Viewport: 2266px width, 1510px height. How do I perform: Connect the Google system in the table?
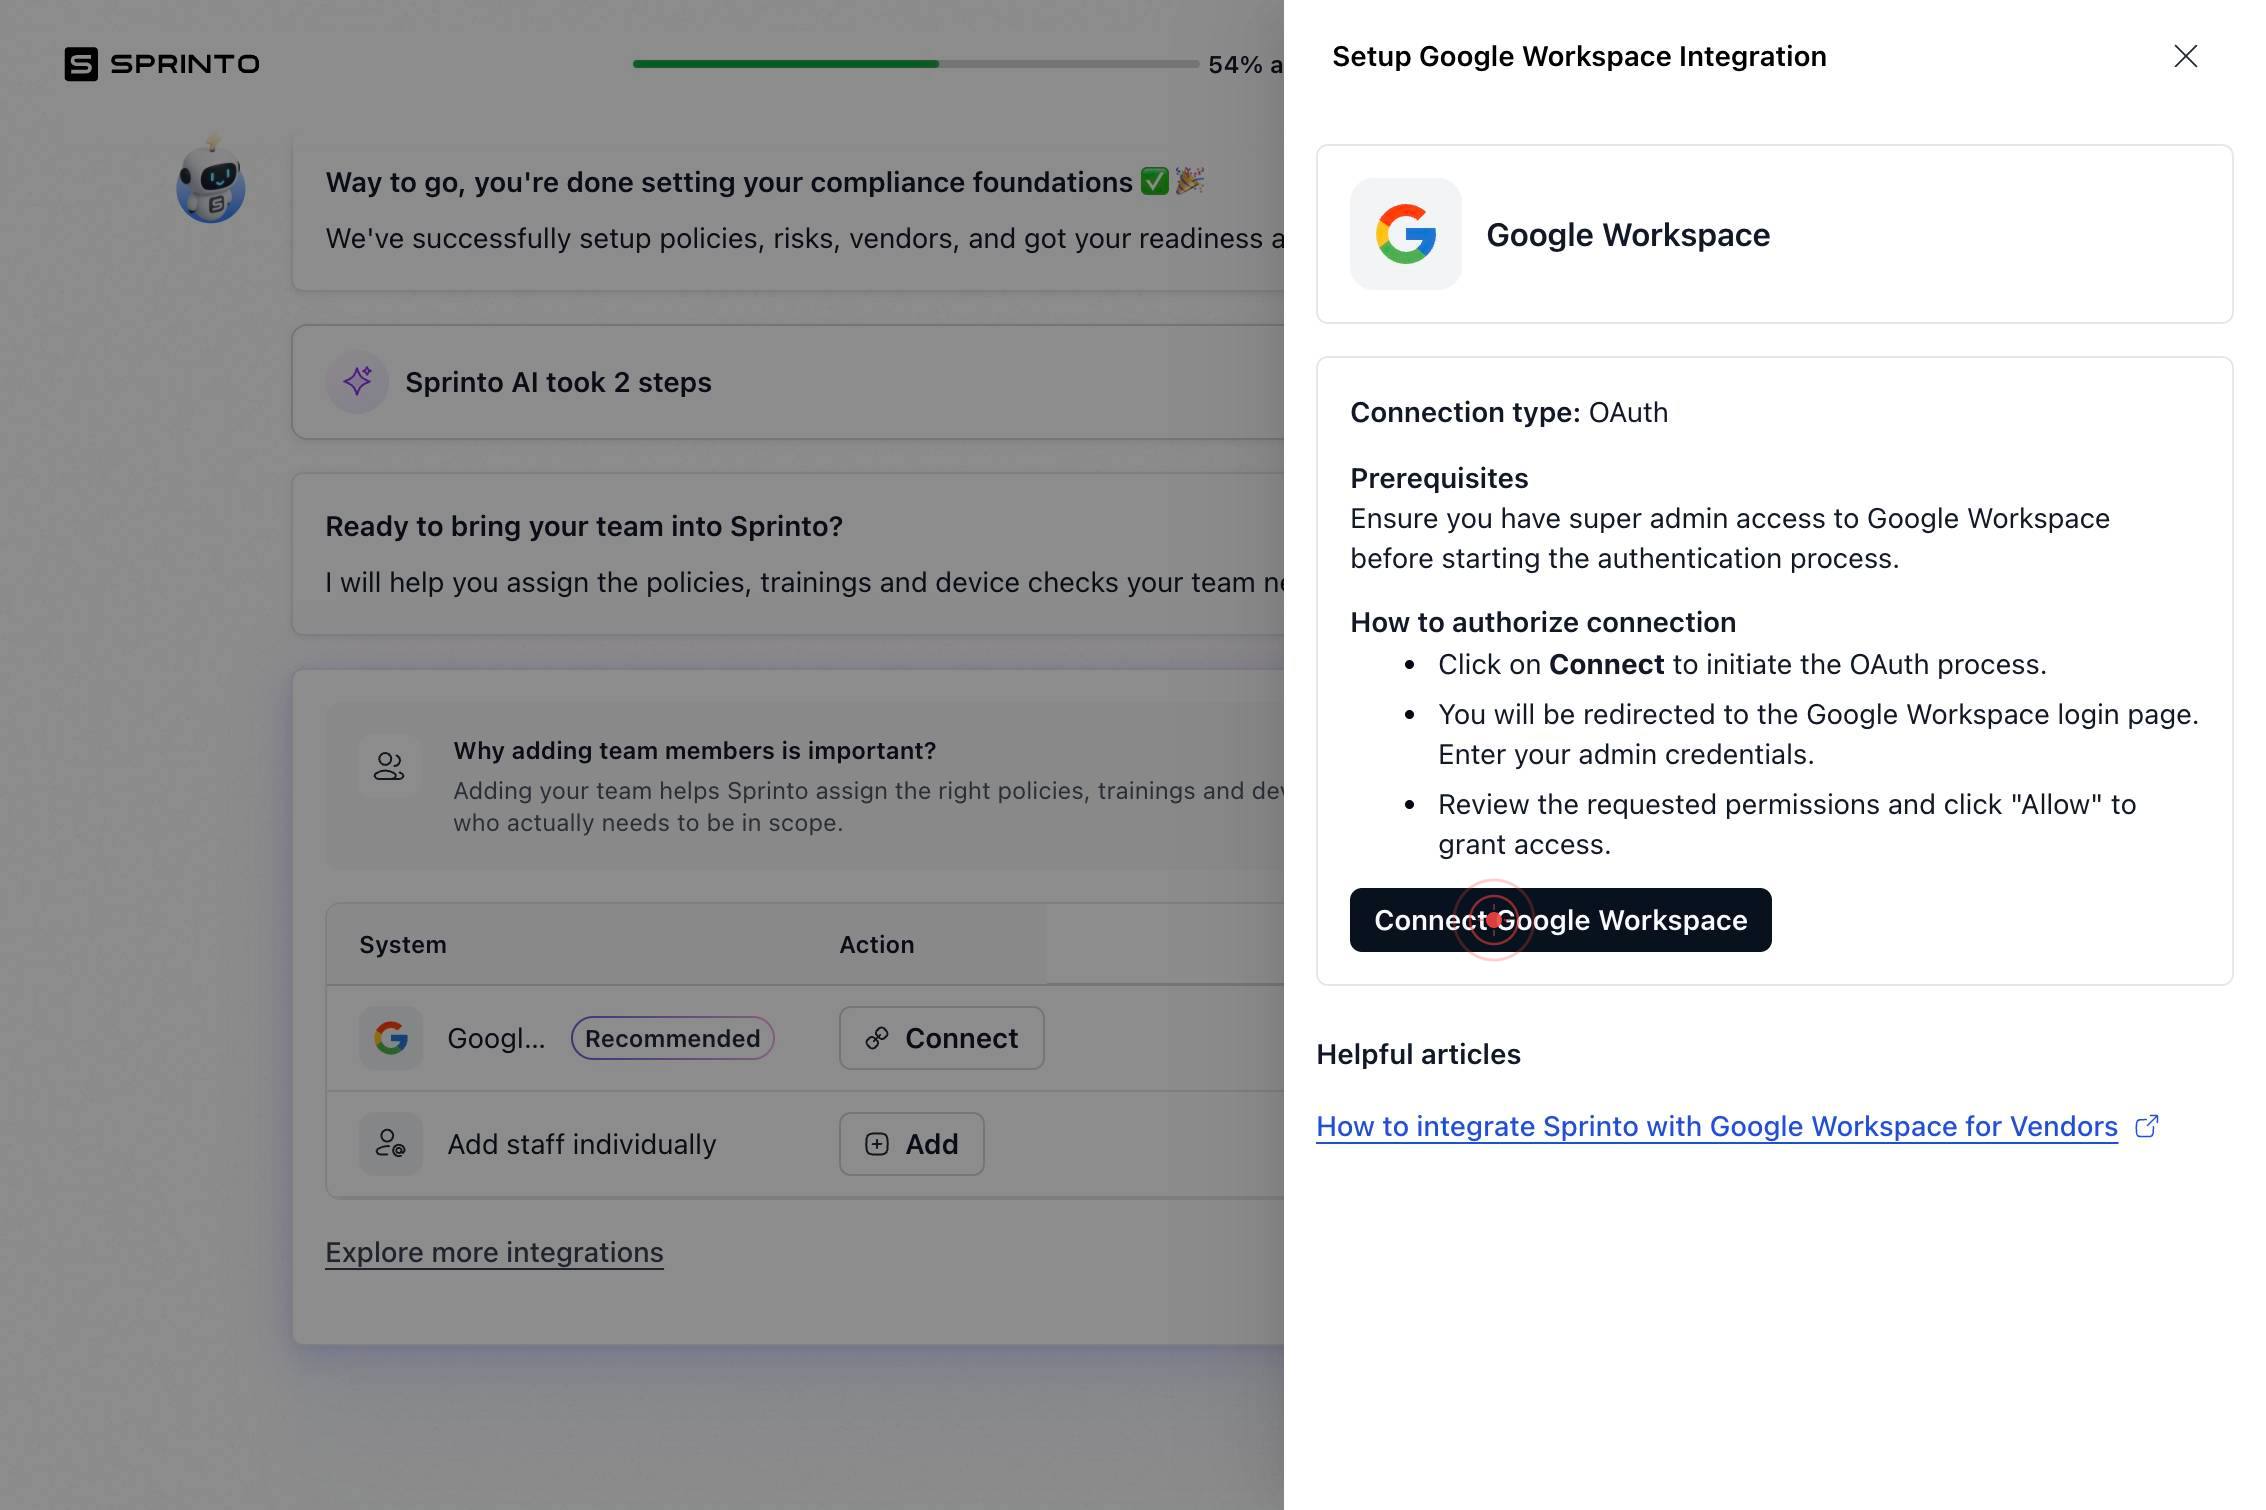coord(941,1038)
